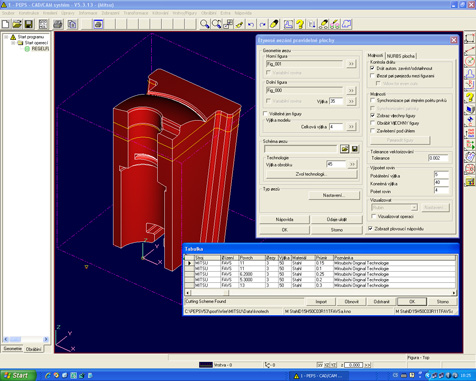Open the Vizualizovat dropdown list

414,208
